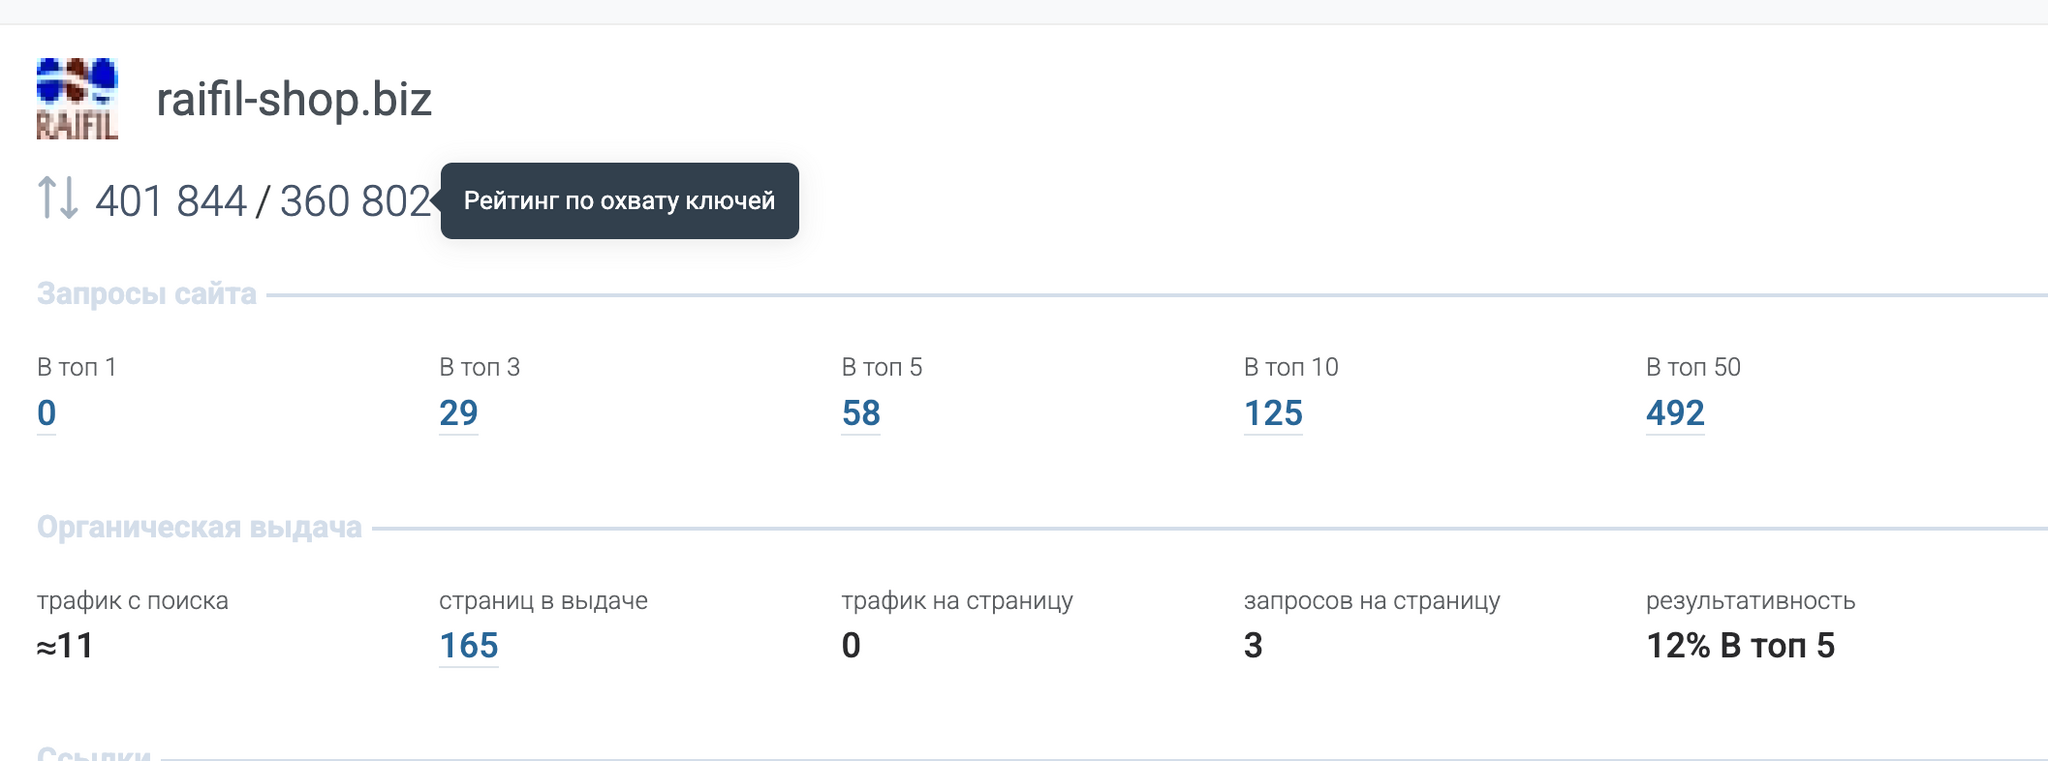
Task: Click the Ссылки section header
Action: (x=94, y=752)
